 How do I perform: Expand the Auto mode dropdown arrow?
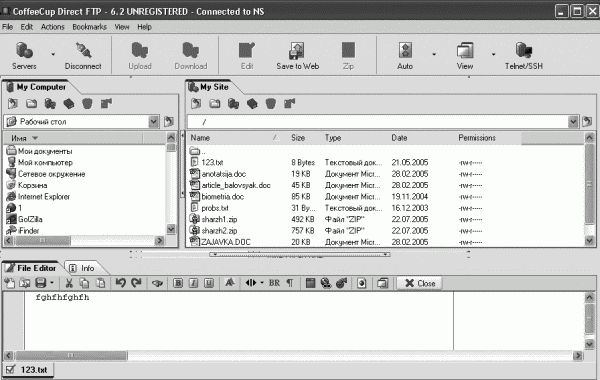[x=434, y=54]
